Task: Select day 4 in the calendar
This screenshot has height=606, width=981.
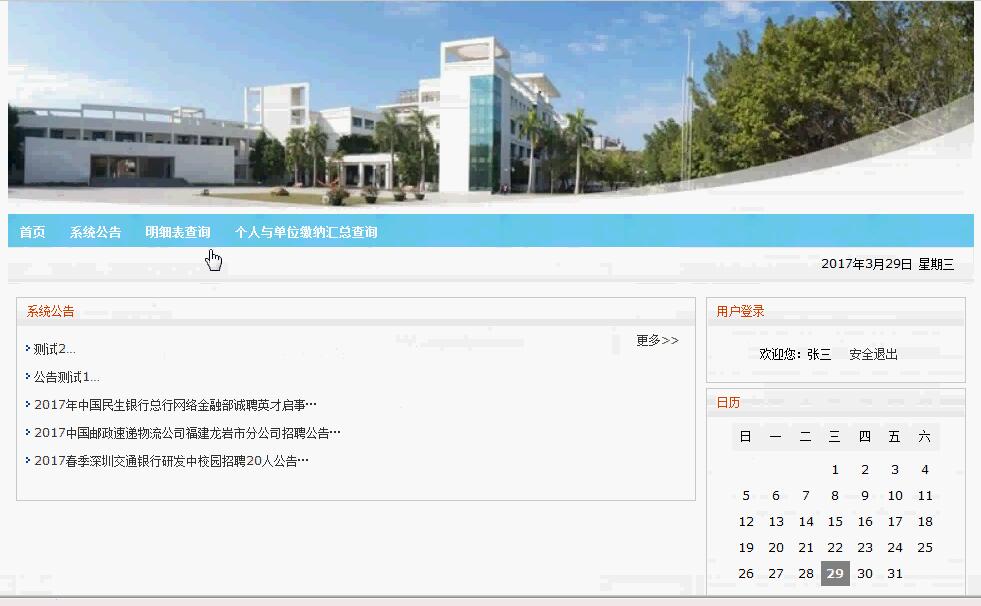Action: click(925, 470)
